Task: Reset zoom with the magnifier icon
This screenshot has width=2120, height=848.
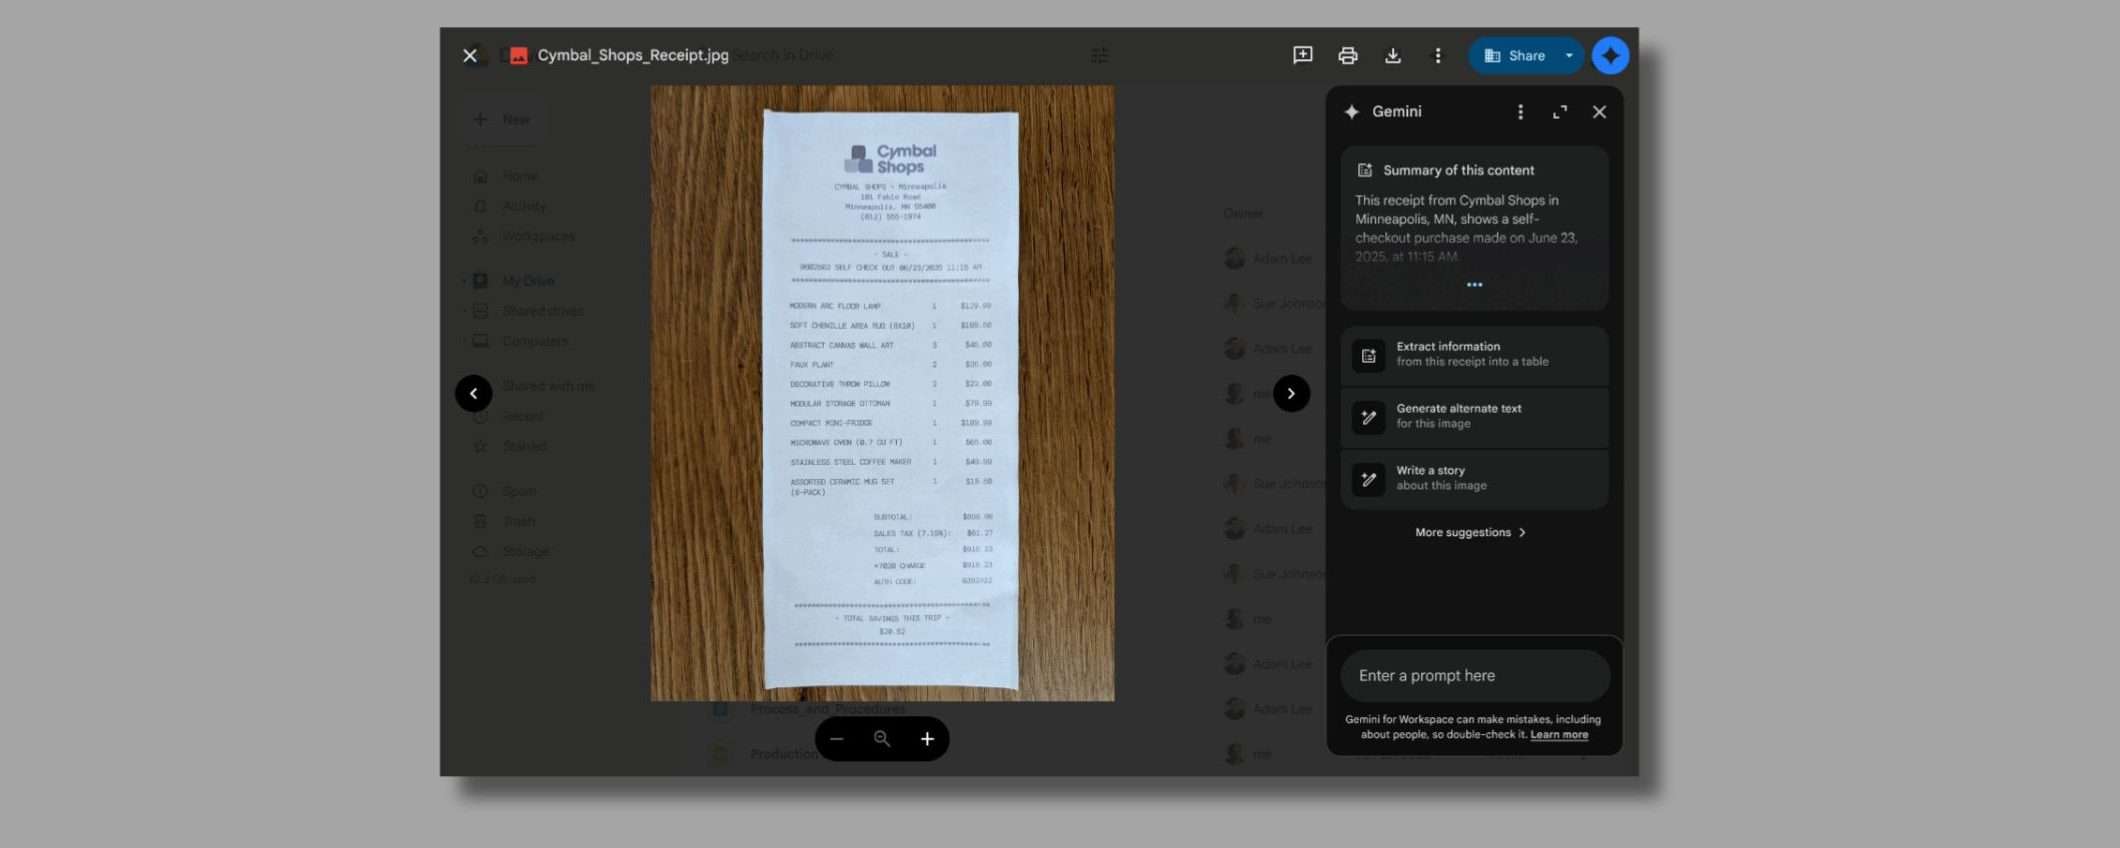Action: (x=882, y=739)
